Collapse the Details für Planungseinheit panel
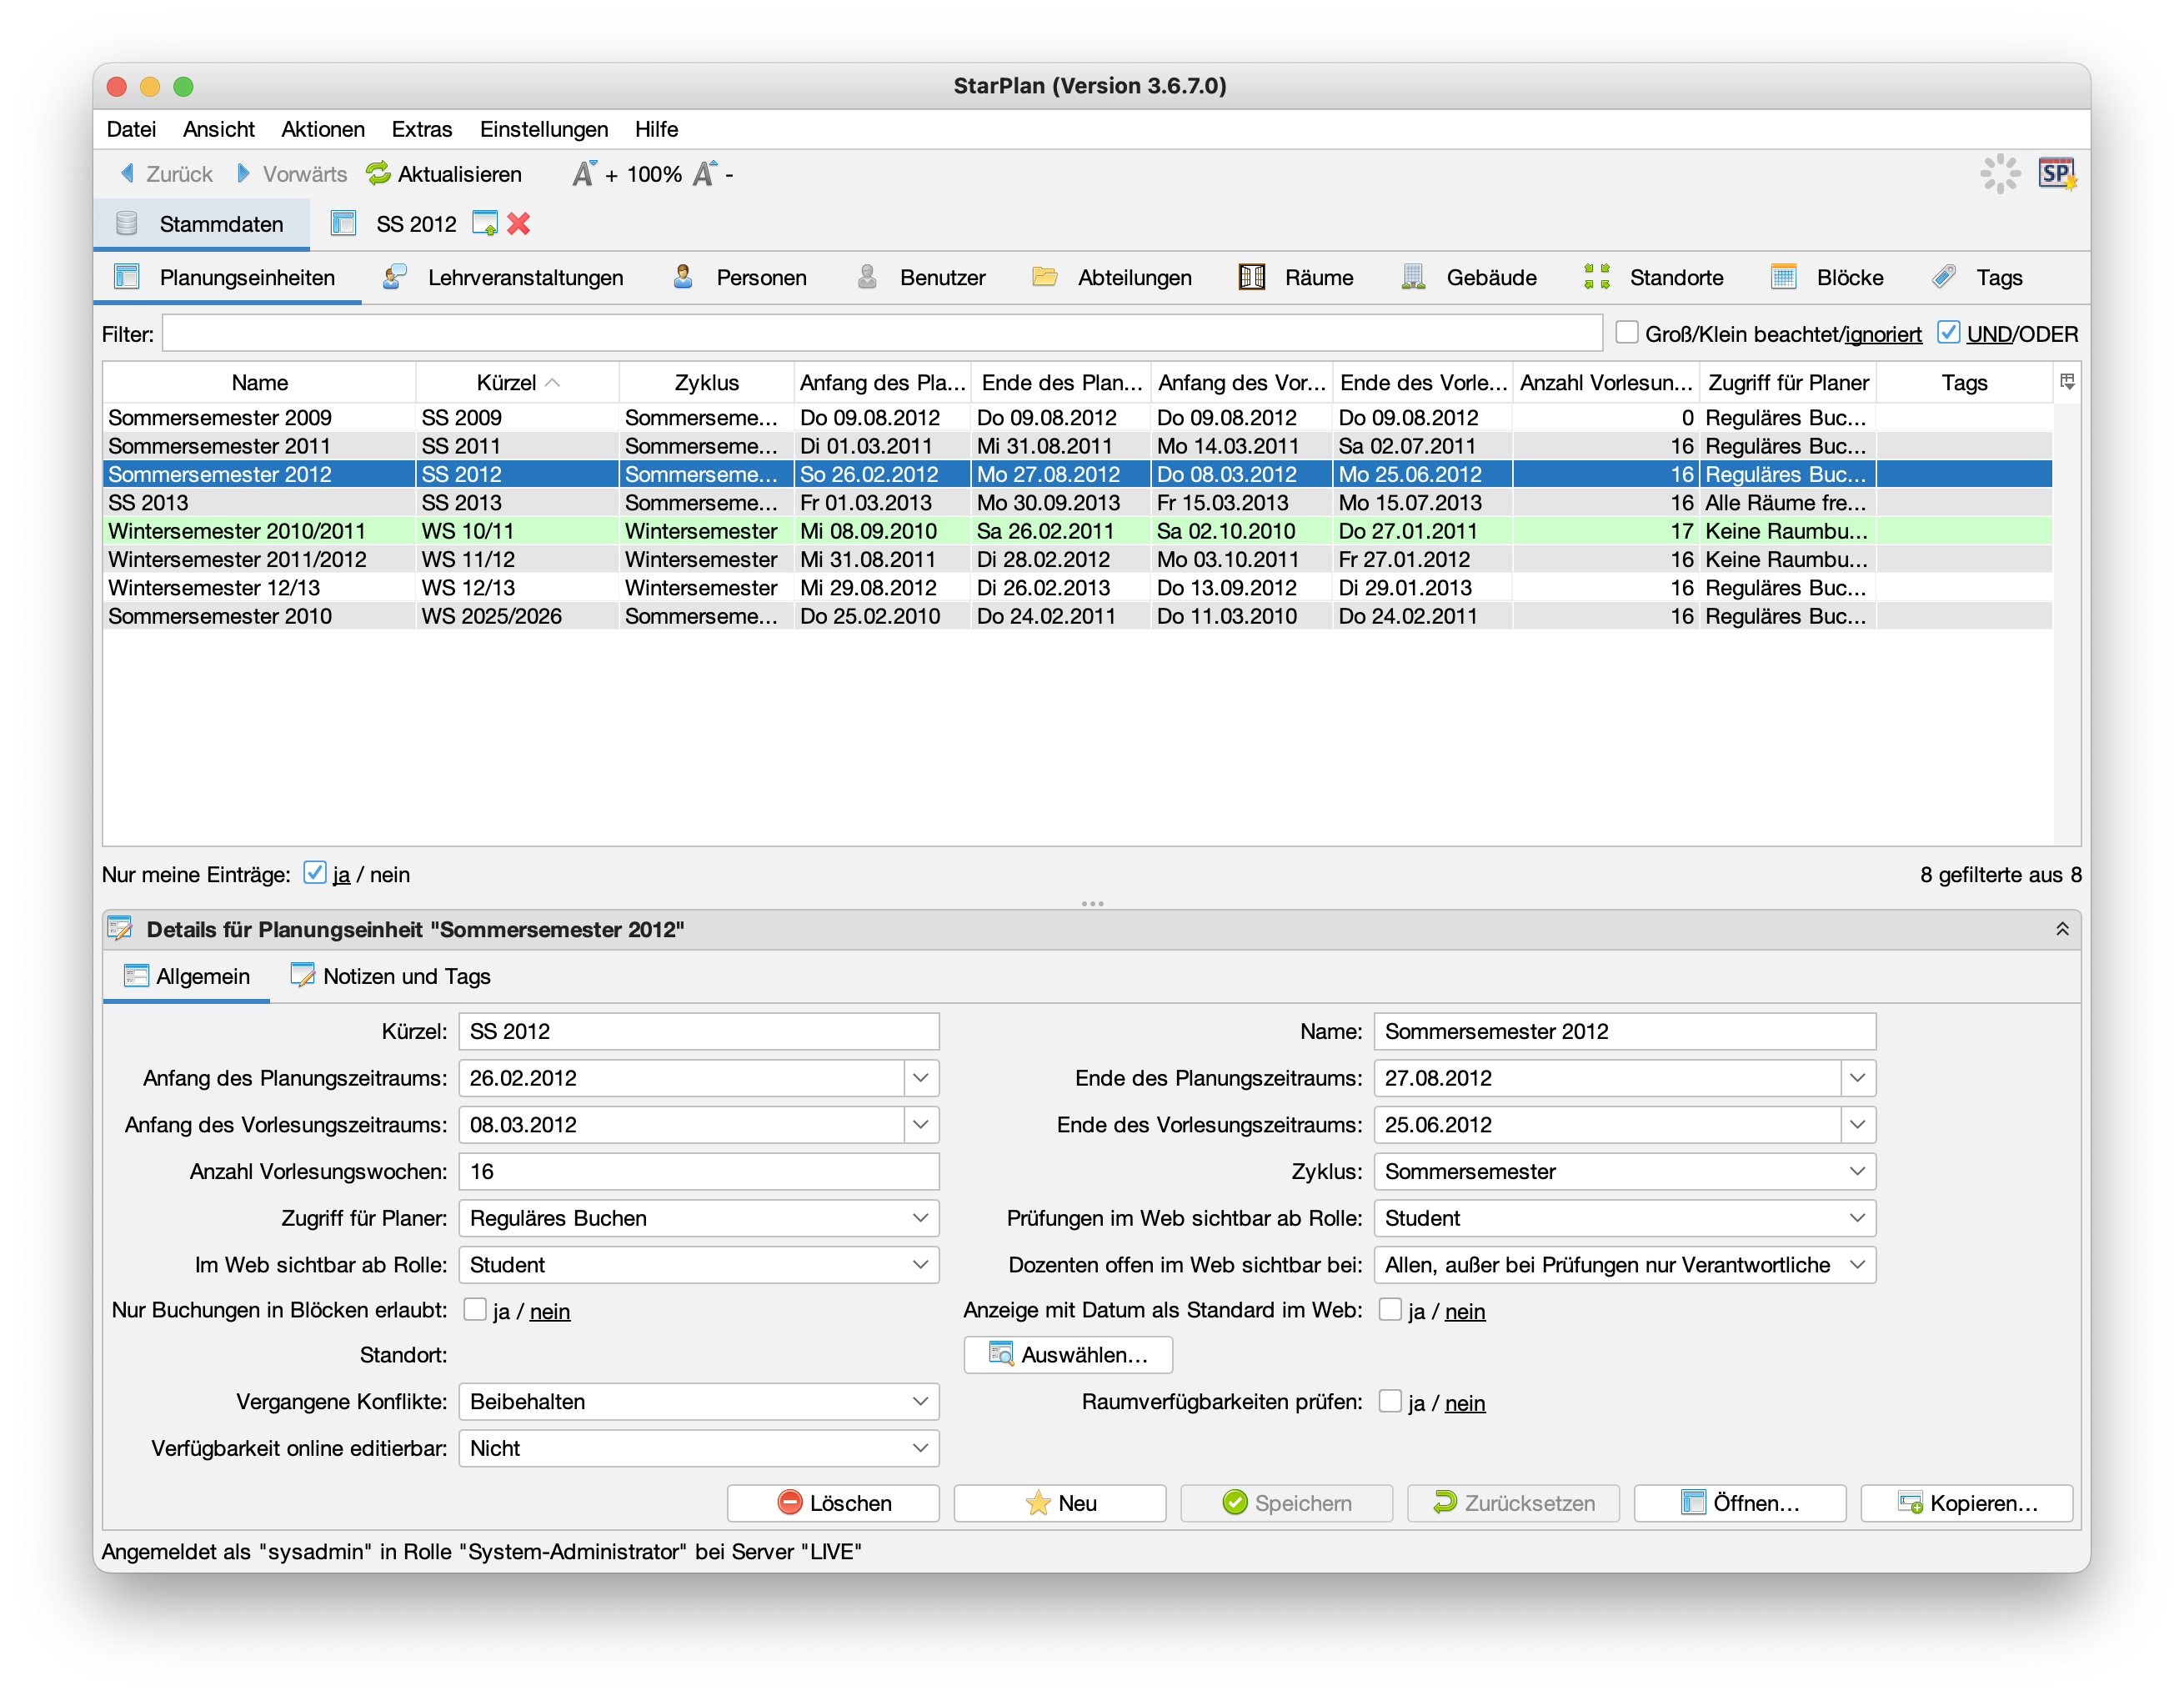This screenshot has width=2184, height=1696. click(x=2062, y=929)
